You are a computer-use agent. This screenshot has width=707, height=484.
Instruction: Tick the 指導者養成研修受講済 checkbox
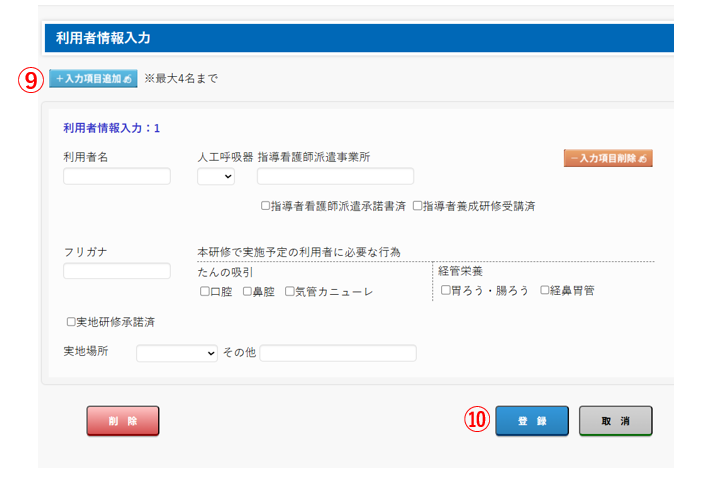point(417,206)
